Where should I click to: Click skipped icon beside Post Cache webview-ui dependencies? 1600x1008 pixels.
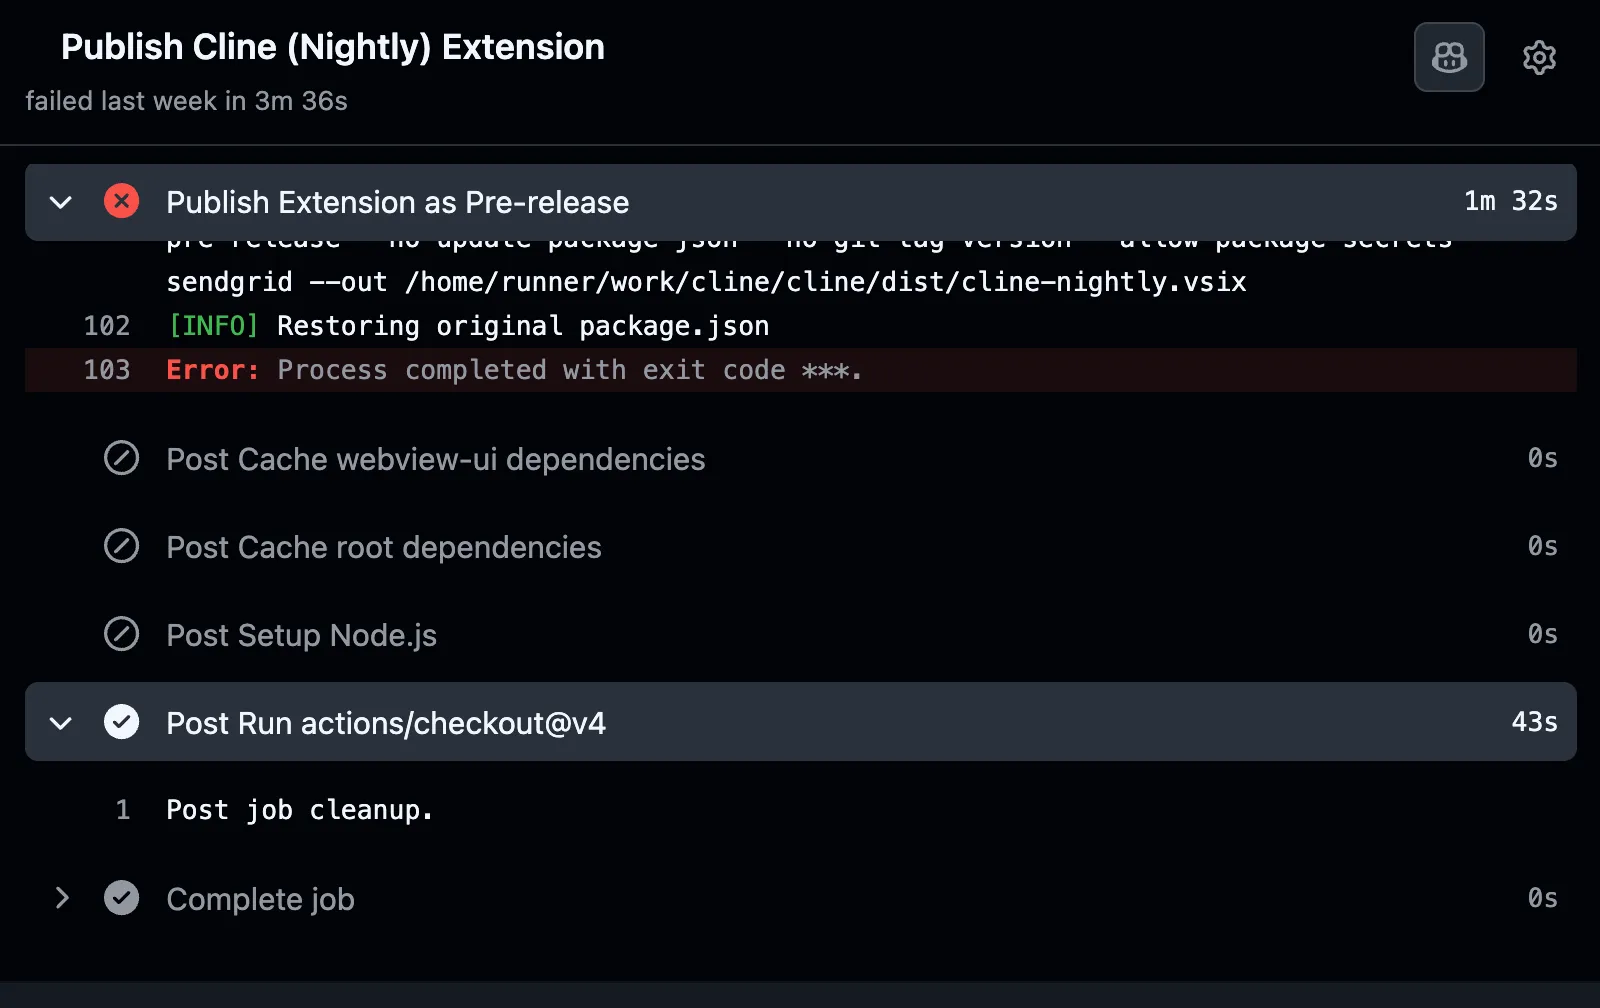pyautogui.click(x=121, y=458)
